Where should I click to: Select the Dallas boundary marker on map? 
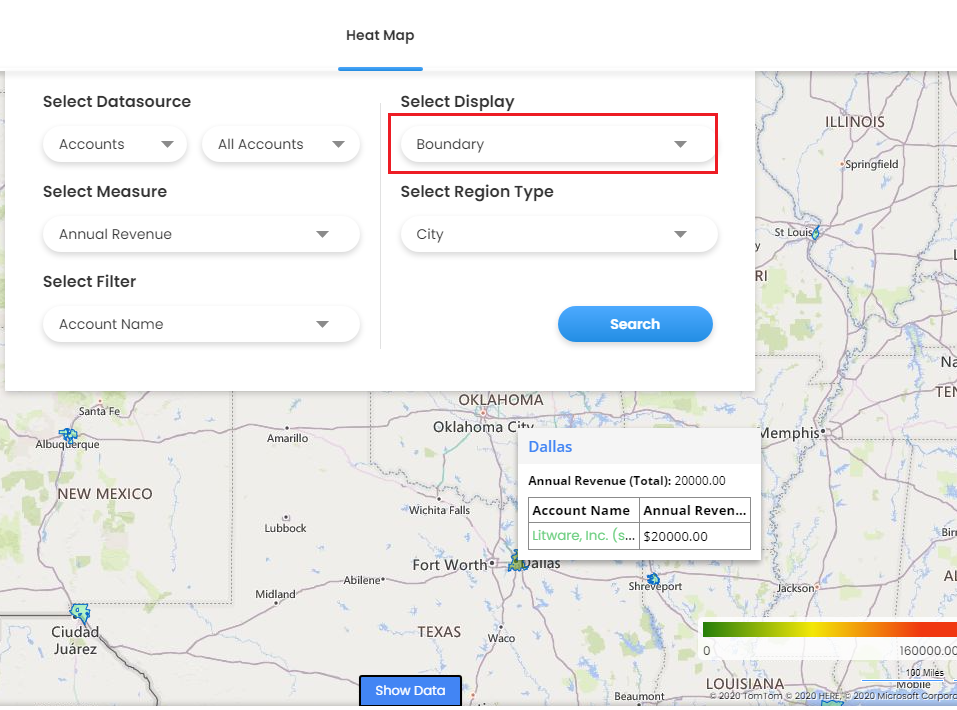(x=517, y=564)
